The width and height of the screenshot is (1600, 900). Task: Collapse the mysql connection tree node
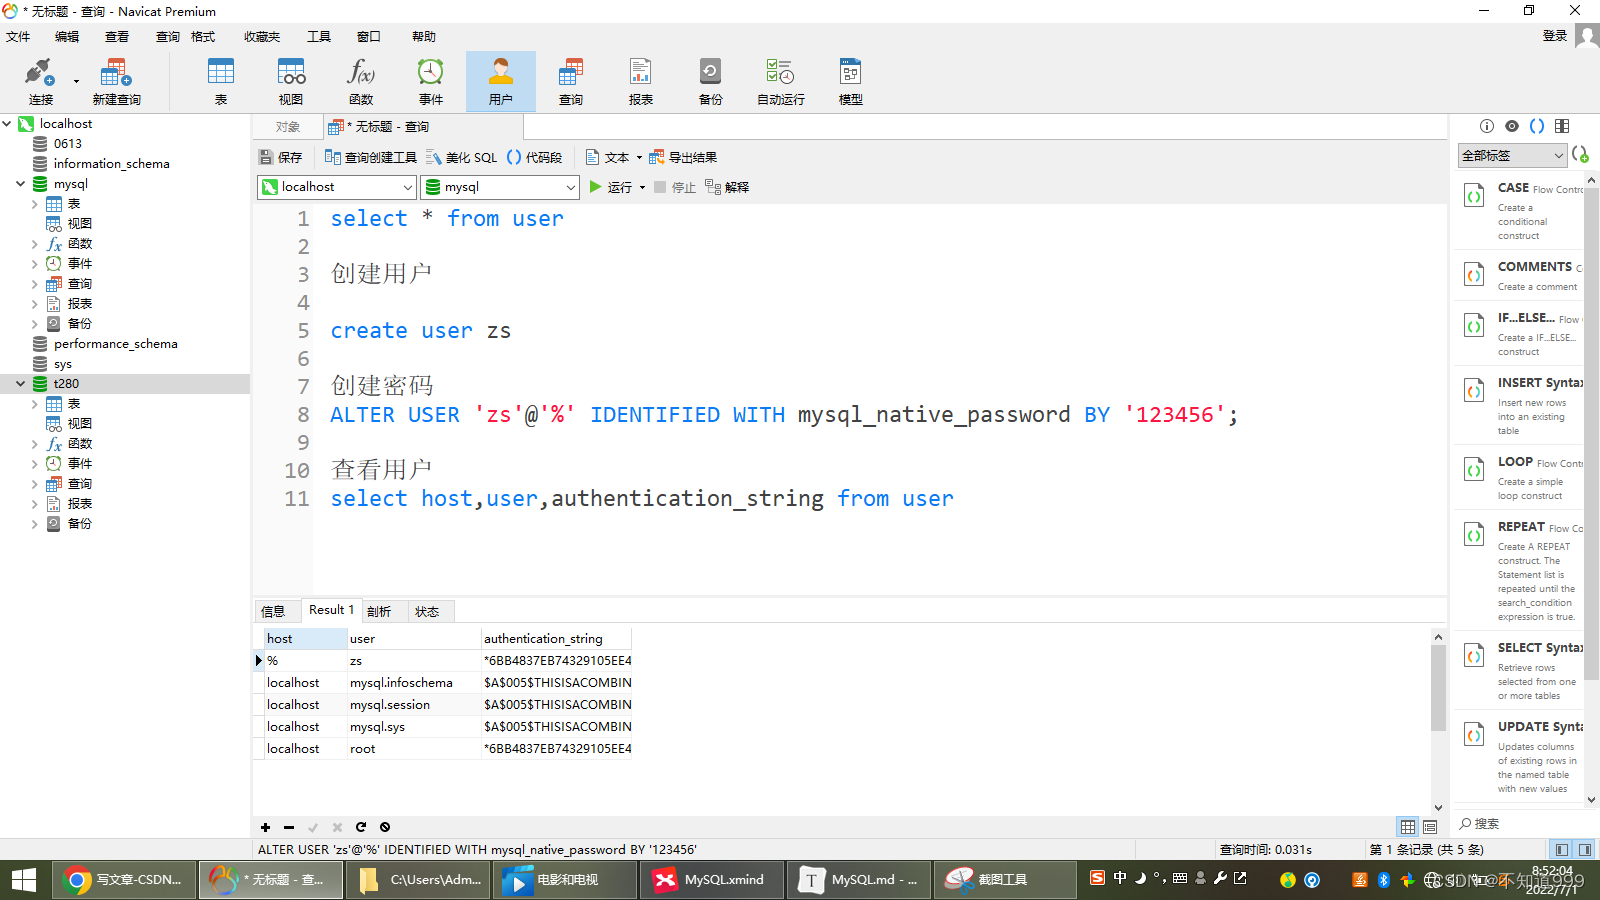coord(21,184)
